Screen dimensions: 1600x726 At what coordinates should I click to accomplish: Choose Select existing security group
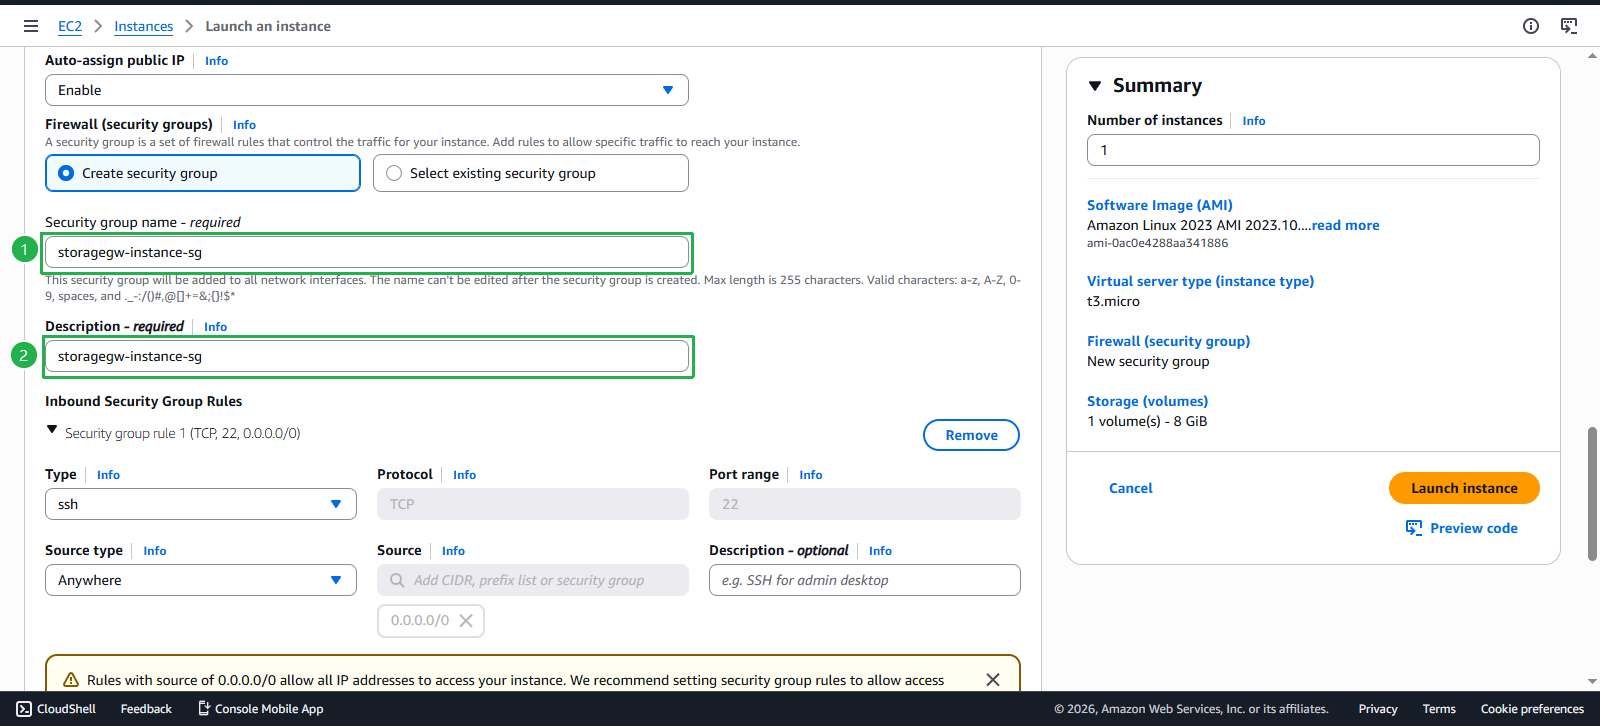pyautogui.click(x=531, y=173)
